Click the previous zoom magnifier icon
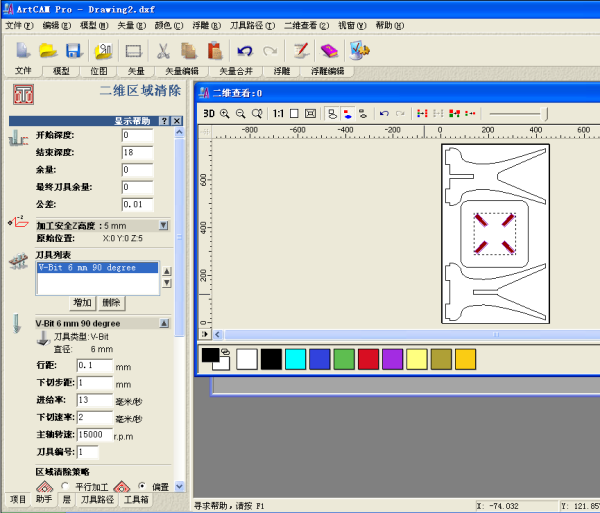Viewport: 600px width, 513px height. (x=257, y=114)
